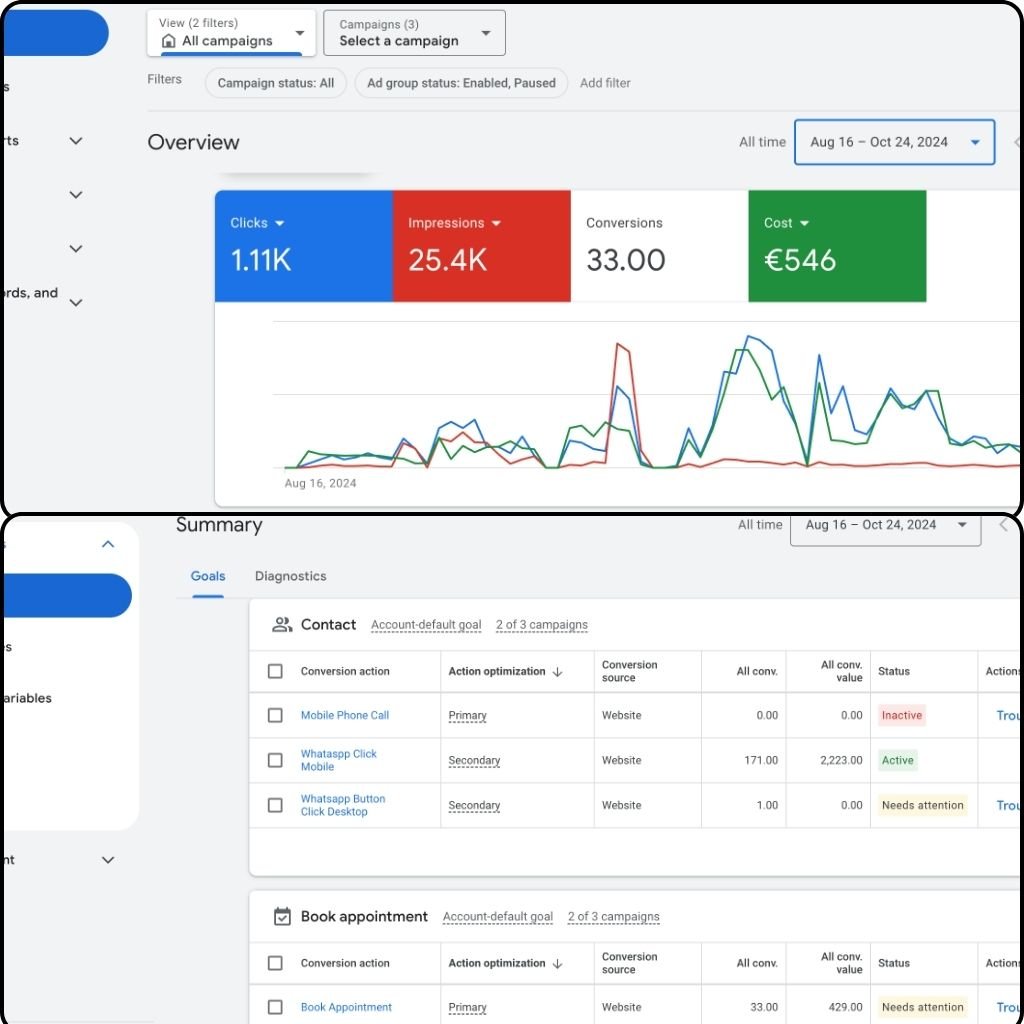Click the home icon beside All campaigns
Image resolution: width=1024 pixels, height=1024 pixels.
168,41
